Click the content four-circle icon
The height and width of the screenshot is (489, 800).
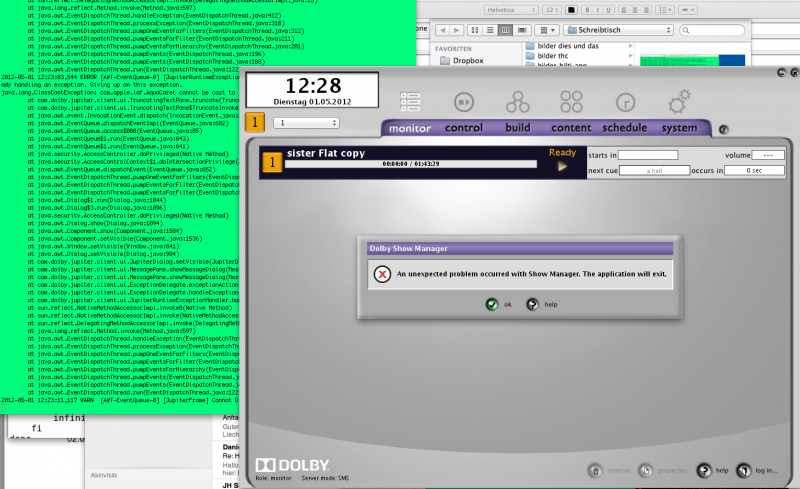(571, 102)
